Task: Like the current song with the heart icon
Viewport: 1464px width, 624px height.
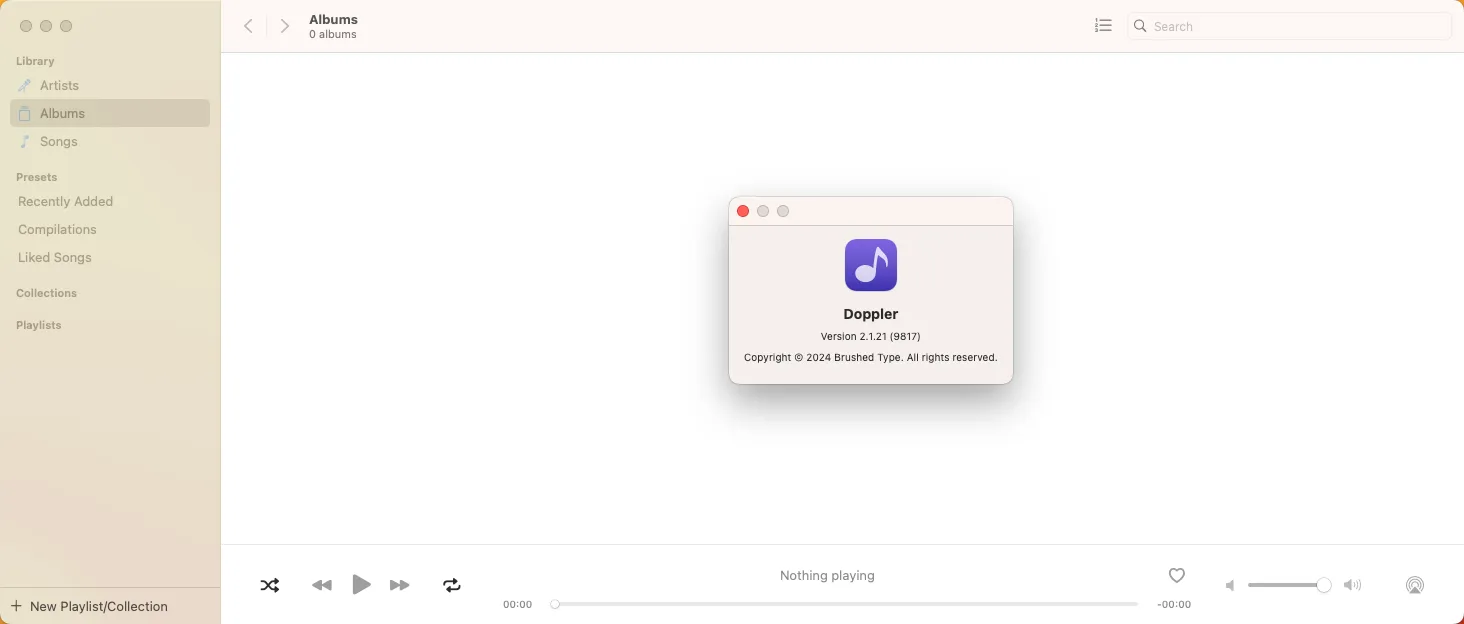Action: click(1177, 575)
